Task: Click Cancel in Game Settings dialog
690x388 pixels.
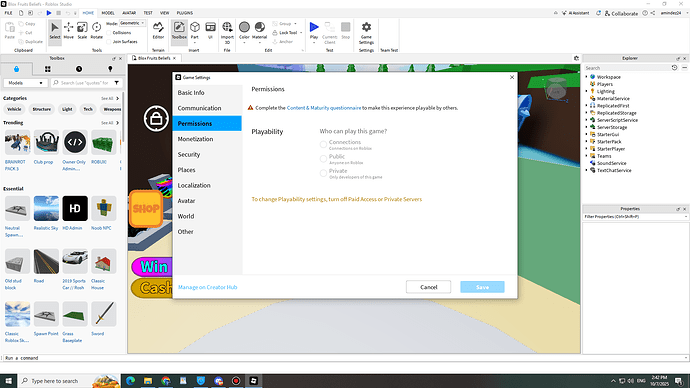Action: (429, 287)
